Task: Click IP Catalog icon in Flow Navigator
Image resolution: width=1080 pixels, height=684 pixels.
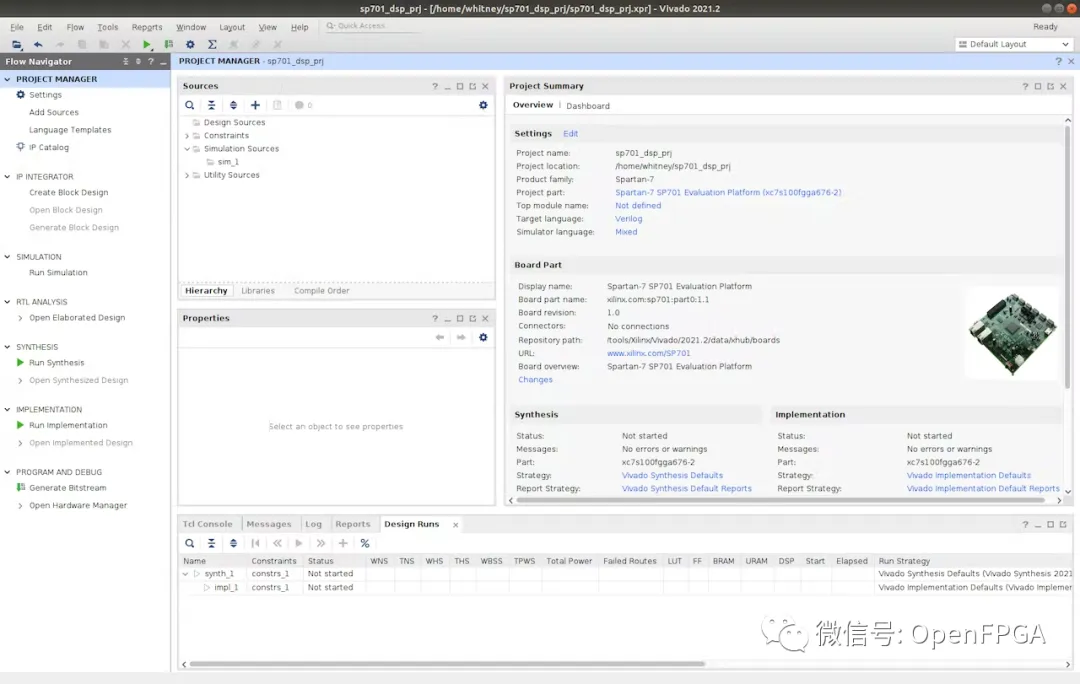Action: (x=21, y=147)
